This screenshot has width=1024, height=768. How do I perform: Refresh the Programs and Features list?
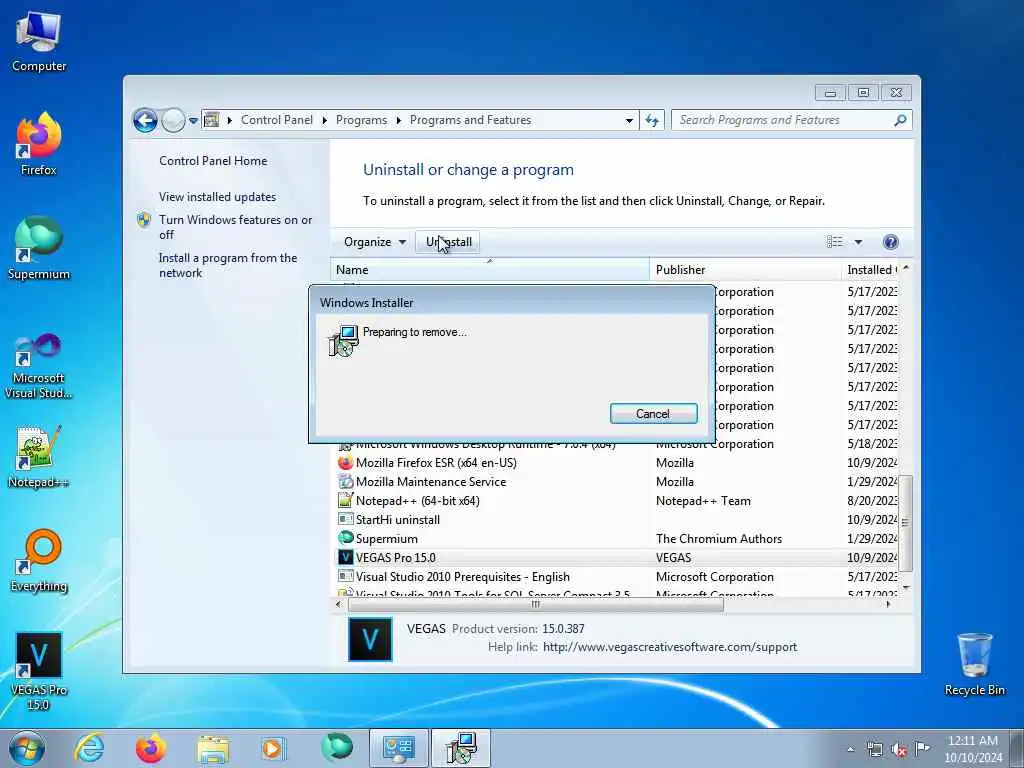pos(652,120)
